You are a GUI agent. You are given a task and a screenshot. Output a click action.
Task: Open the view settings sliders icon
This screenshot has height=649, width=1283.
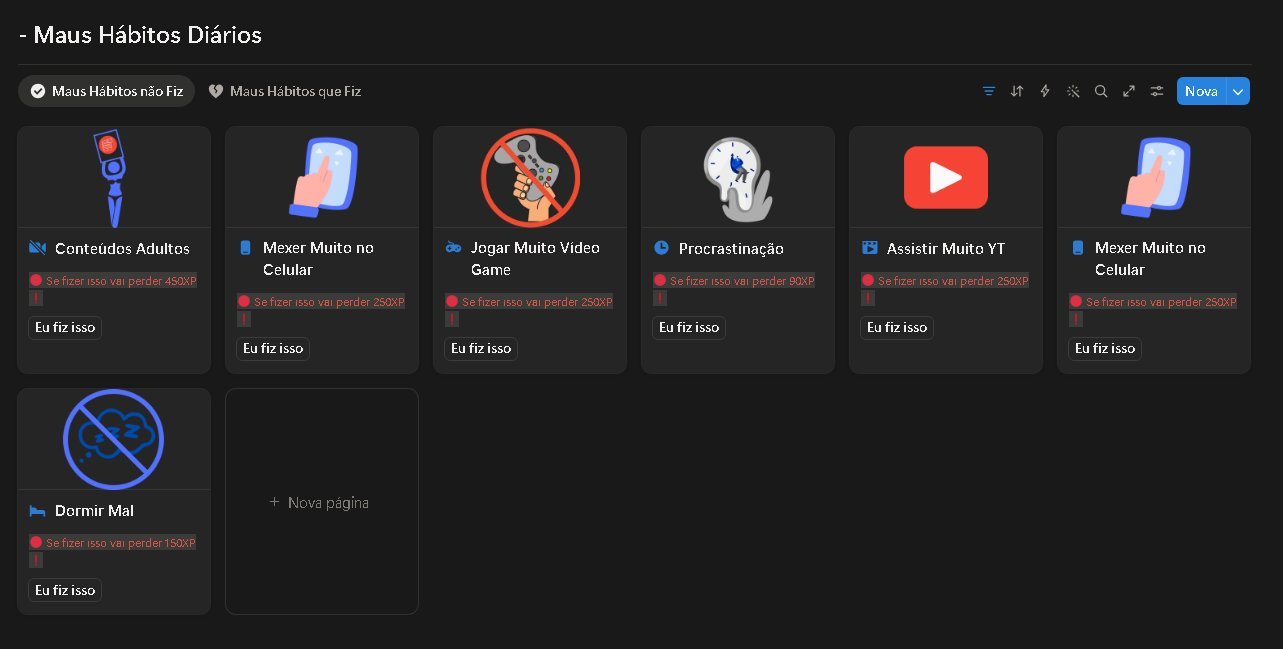click(x=1157, y=91)
